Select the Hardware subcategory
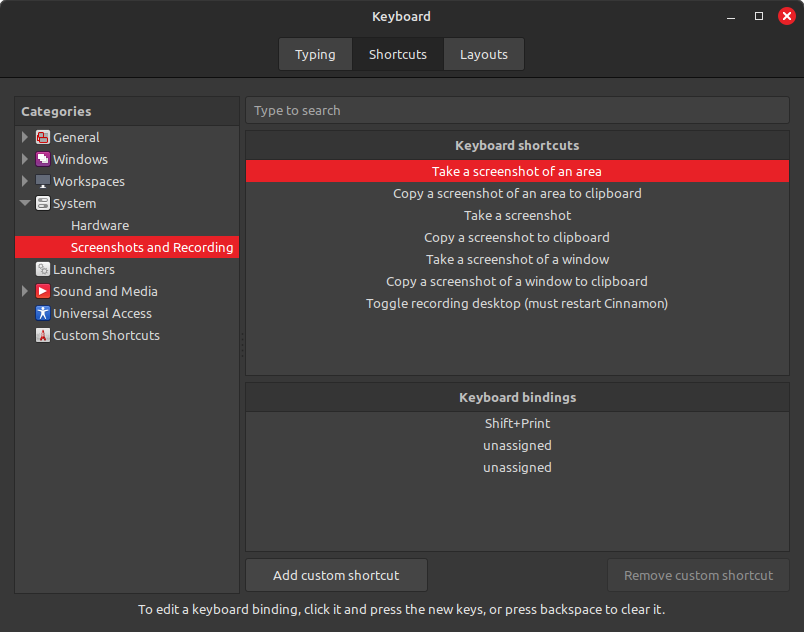Image resolution: width=804 pixels, height=632 pixels. pos(100,226)
